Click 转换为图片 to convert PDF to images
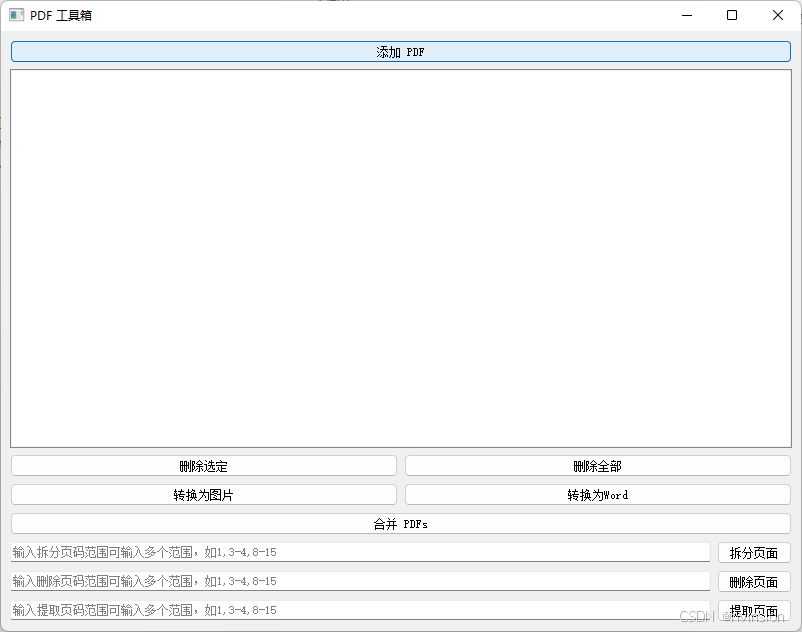 pos(203,494)
